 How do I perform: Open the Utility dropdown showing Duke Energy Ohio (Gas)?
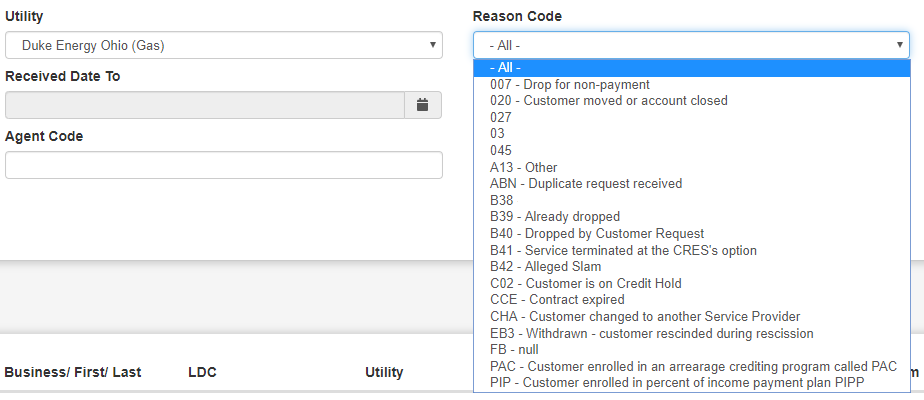coord(223,45)
